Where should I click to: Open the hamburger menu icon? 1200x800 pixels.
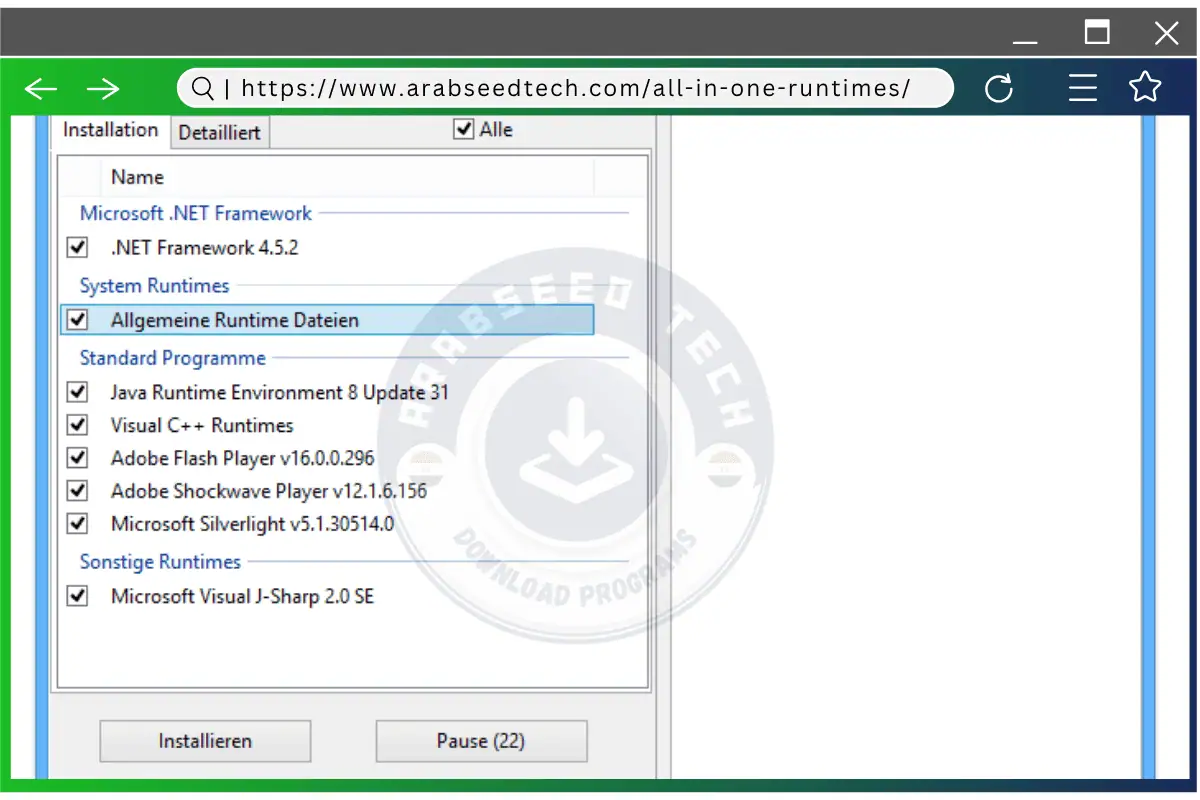tap(1083, 89)
